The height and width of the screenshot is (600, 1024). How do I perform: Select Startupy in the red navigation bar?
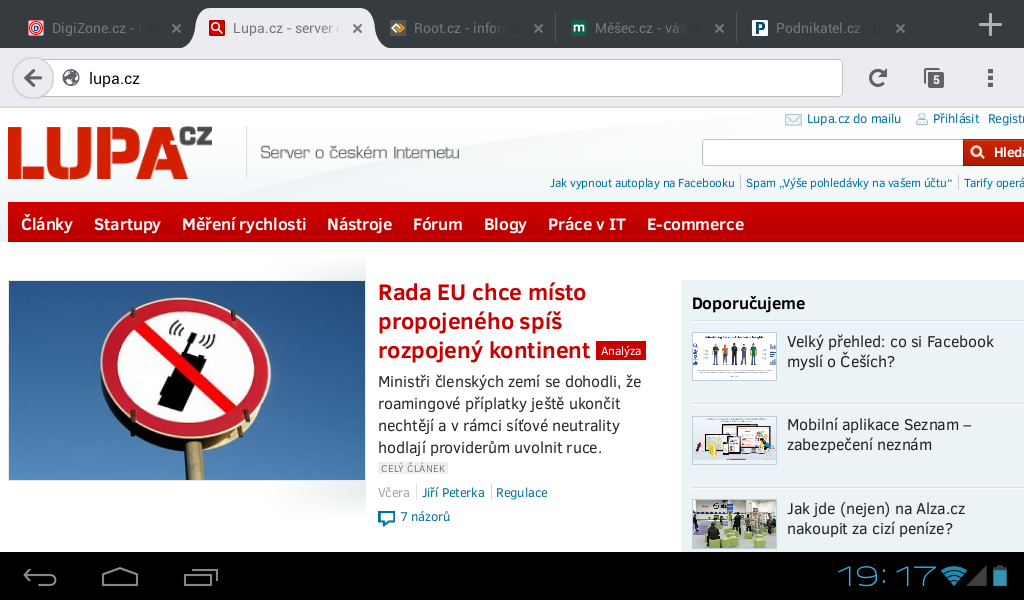point(127,224)
